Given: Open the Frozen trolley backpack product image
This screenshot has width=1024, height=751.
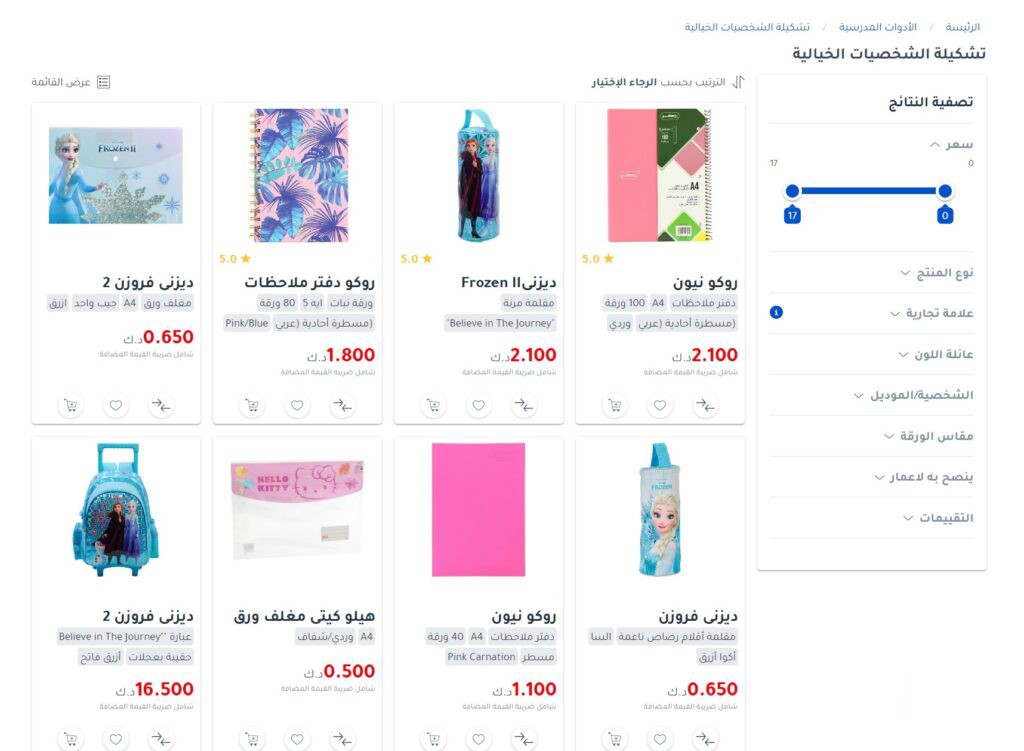Looking at the screenshot, I should [x=116, y=510].
